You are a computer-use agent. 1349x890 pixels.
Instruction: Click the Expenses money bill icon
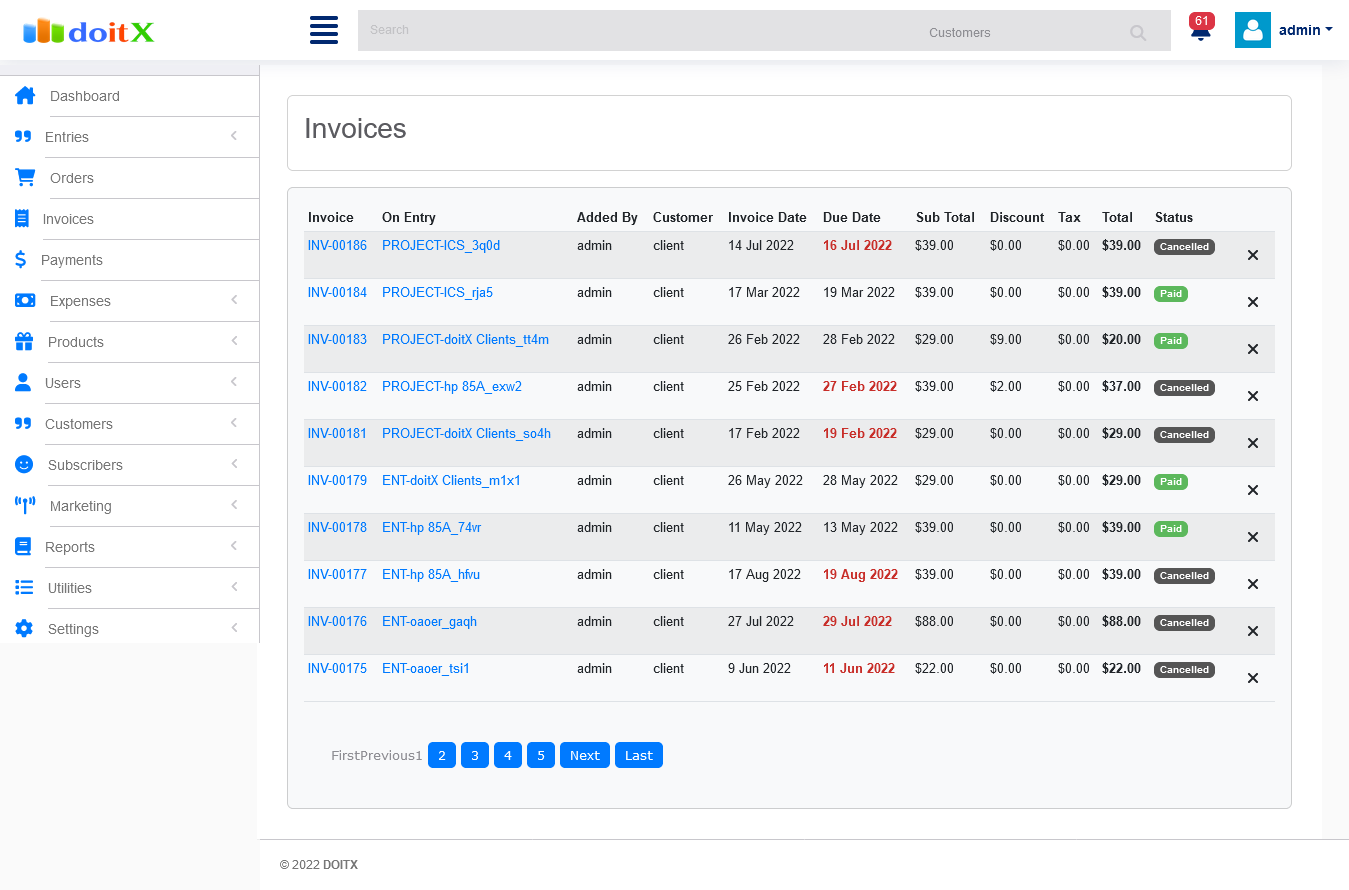click(x=25, y=301)
